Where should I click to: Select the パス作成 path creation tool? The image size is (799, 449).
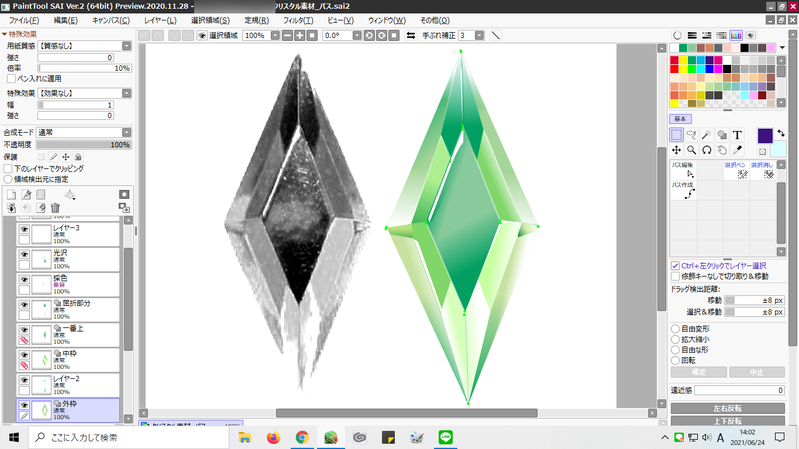[683, 190]
